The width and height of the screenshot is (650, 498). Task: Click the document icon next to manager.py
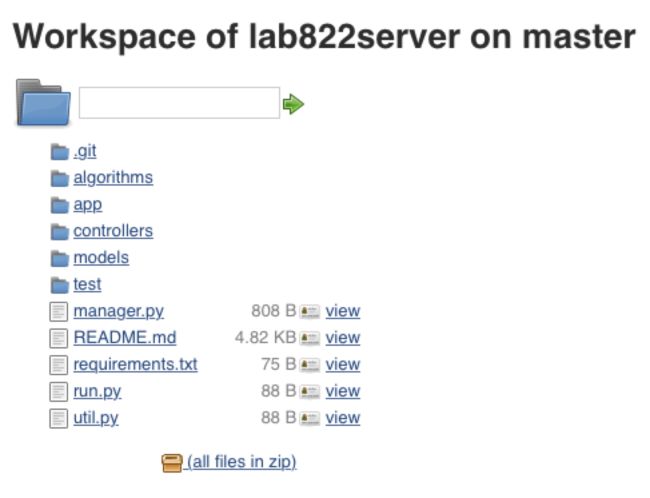pos(58,312)
